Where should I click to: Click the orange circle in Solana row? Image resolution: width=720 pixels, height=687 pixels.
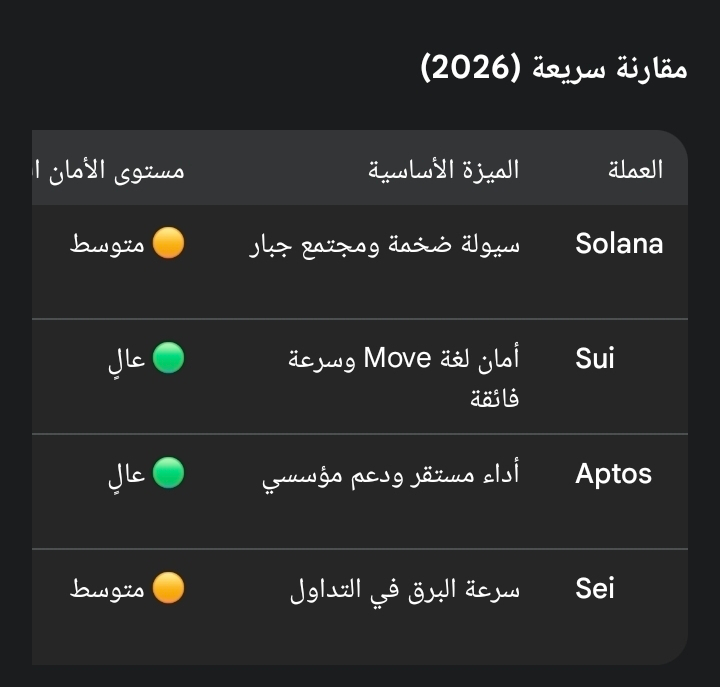coord(169,243)
